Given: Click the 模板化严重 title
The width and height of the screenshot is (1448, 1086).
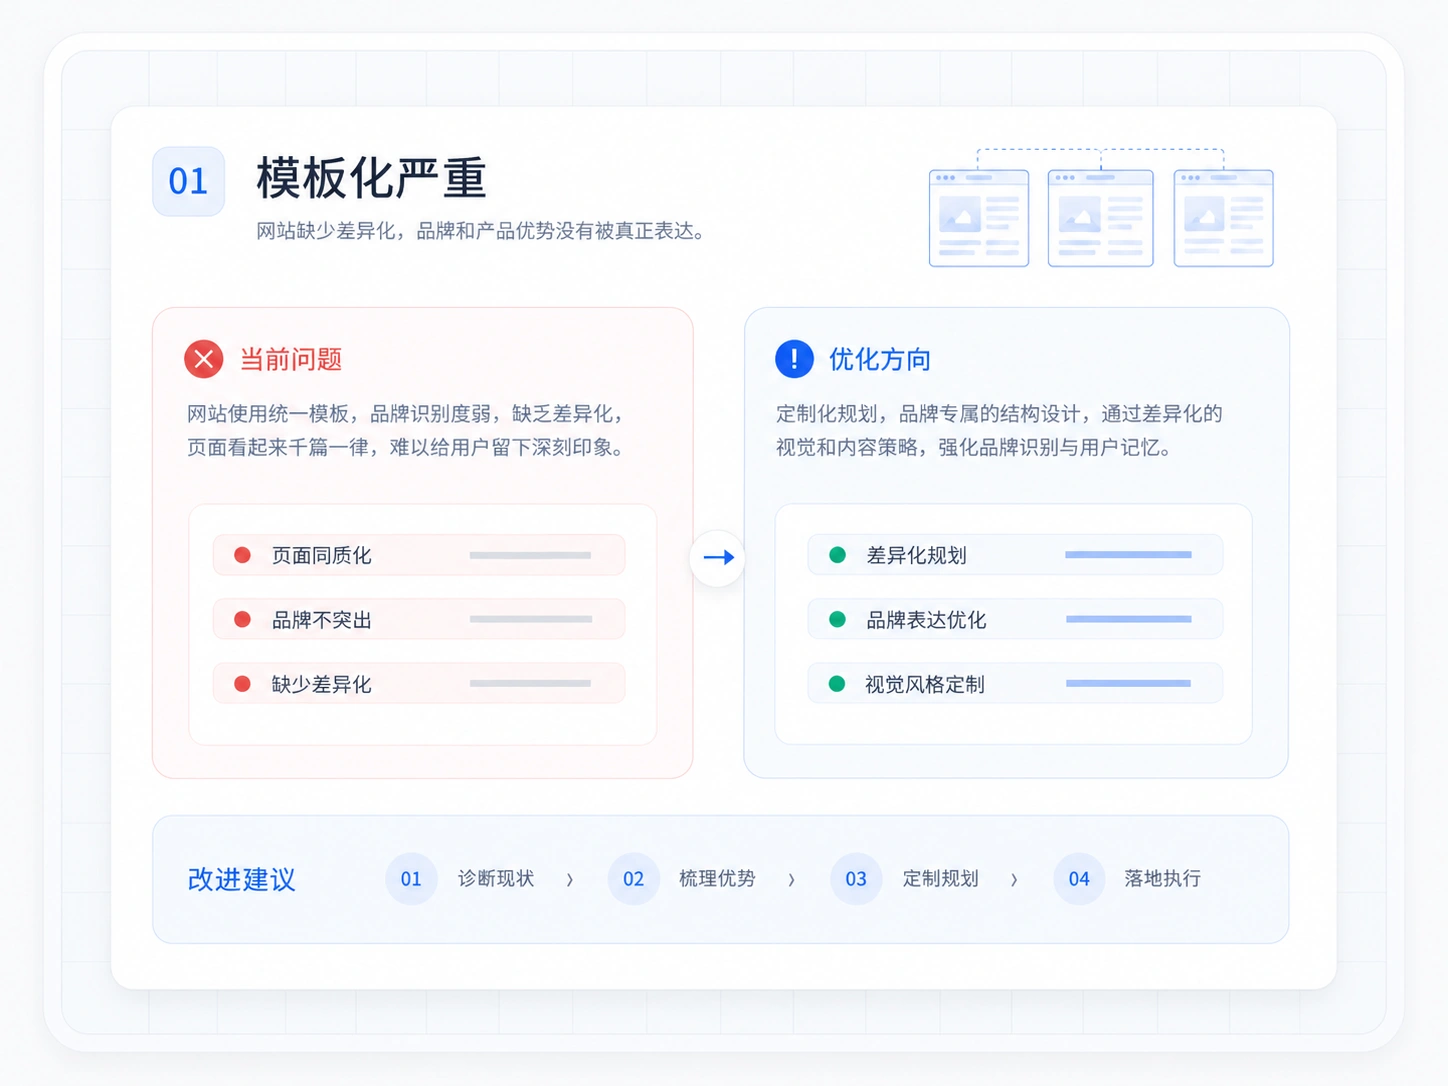Looking at the screenshot, I should (371, 179).
